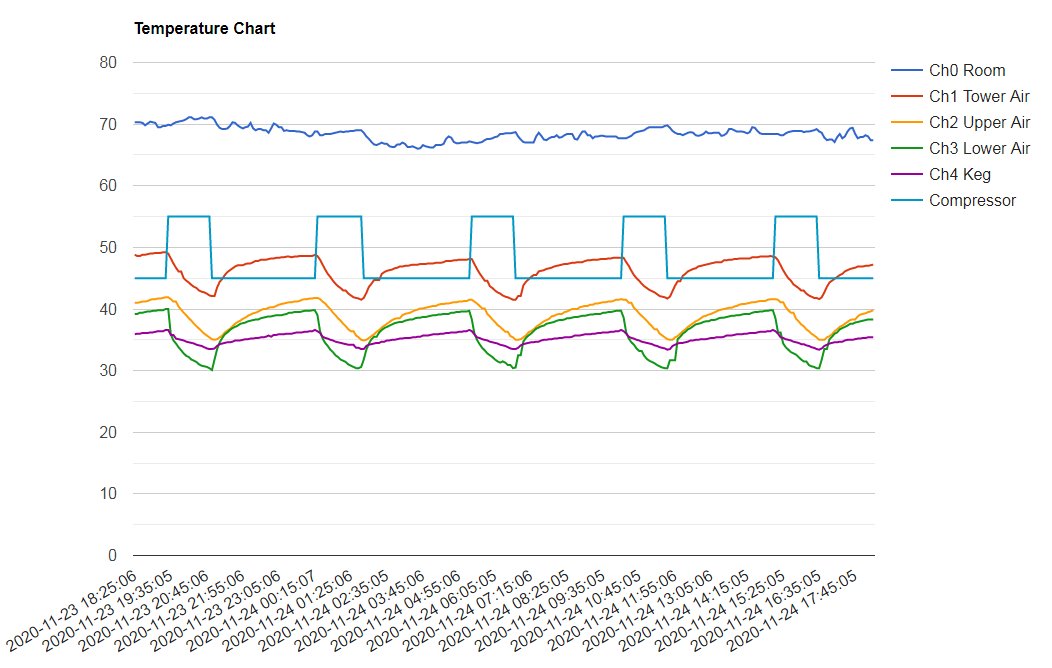Click the 2020-11-24 00:15:07 time axis label

252,610
